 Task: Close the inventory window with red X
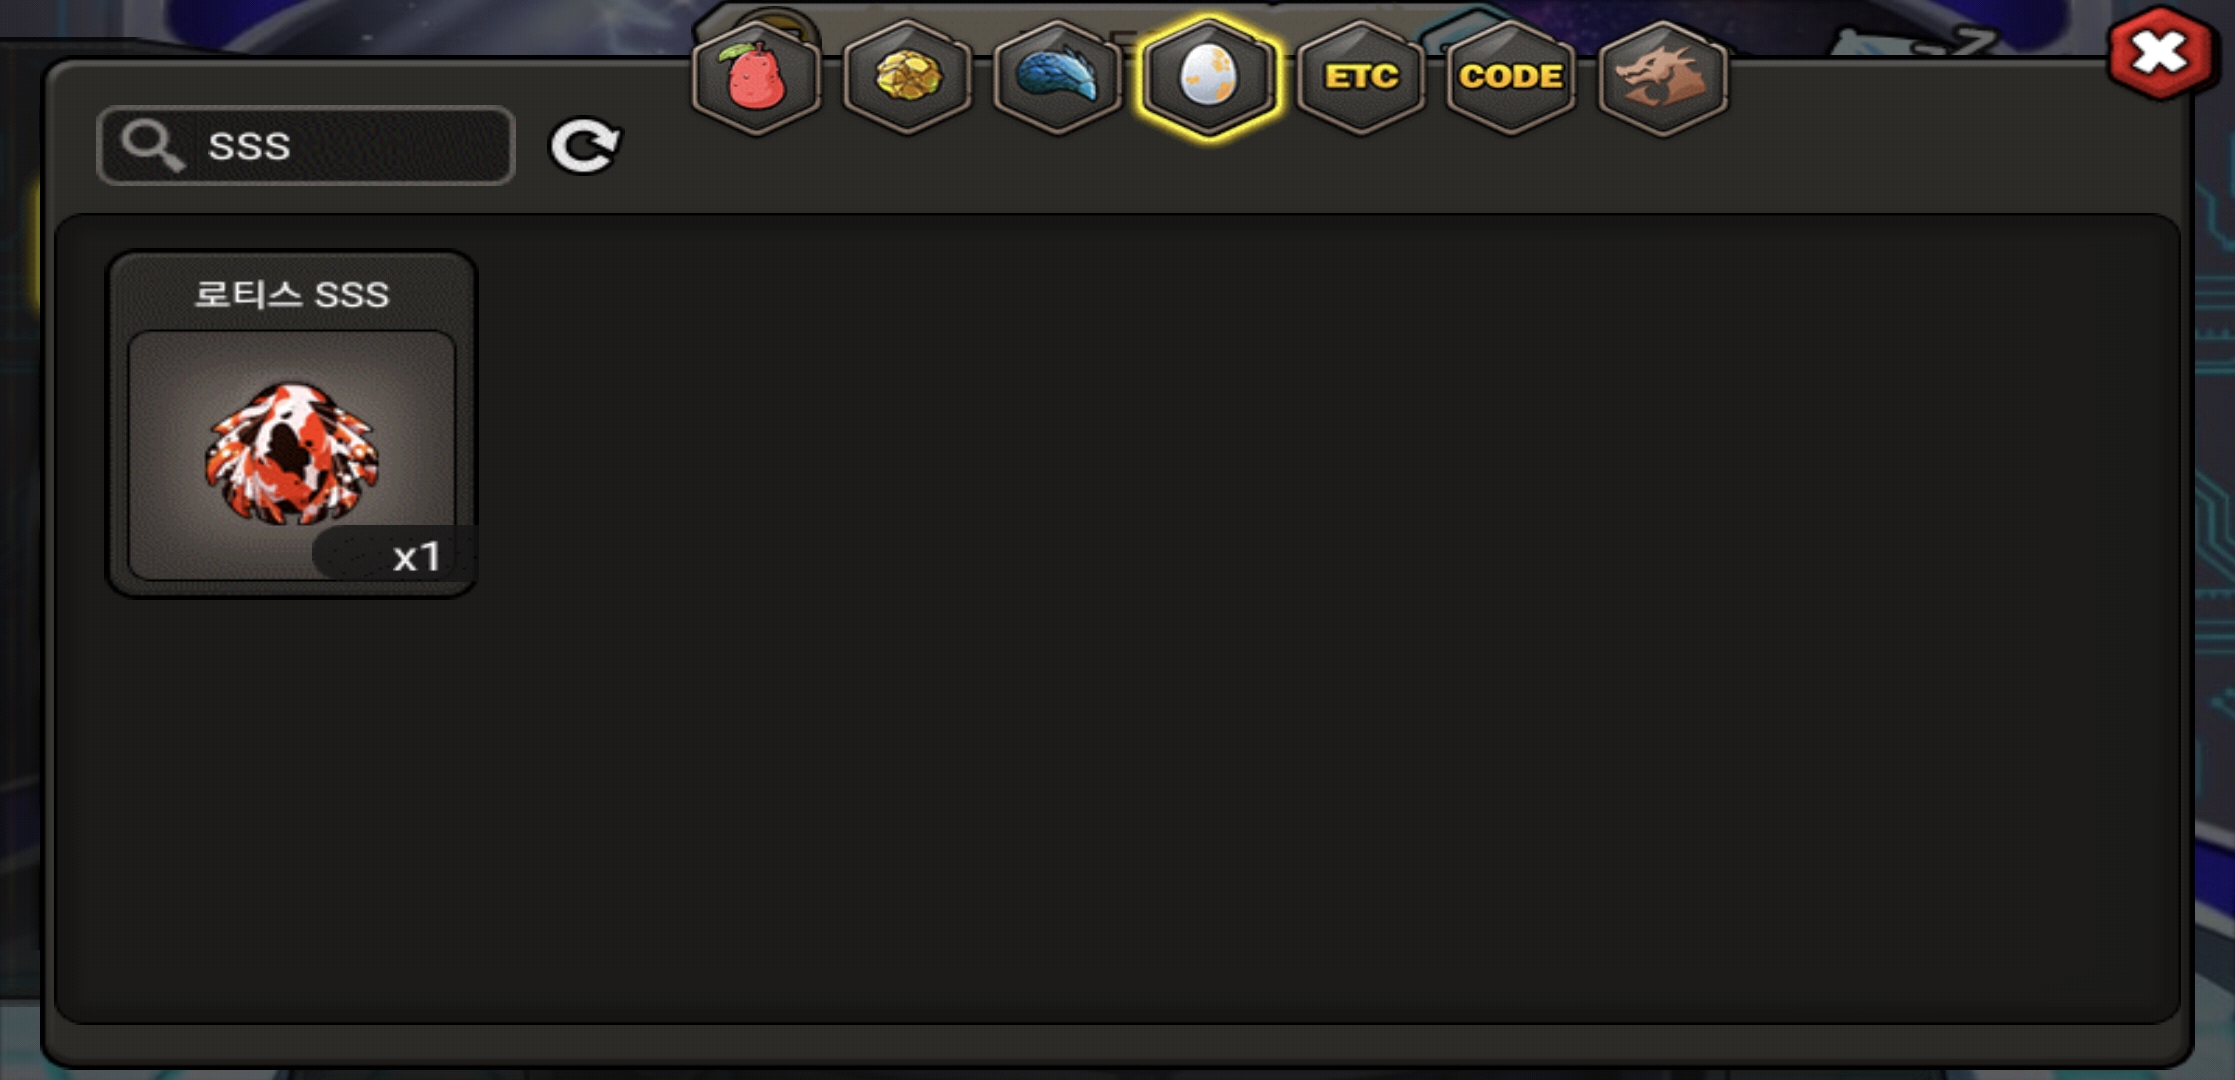[2159, 52]
